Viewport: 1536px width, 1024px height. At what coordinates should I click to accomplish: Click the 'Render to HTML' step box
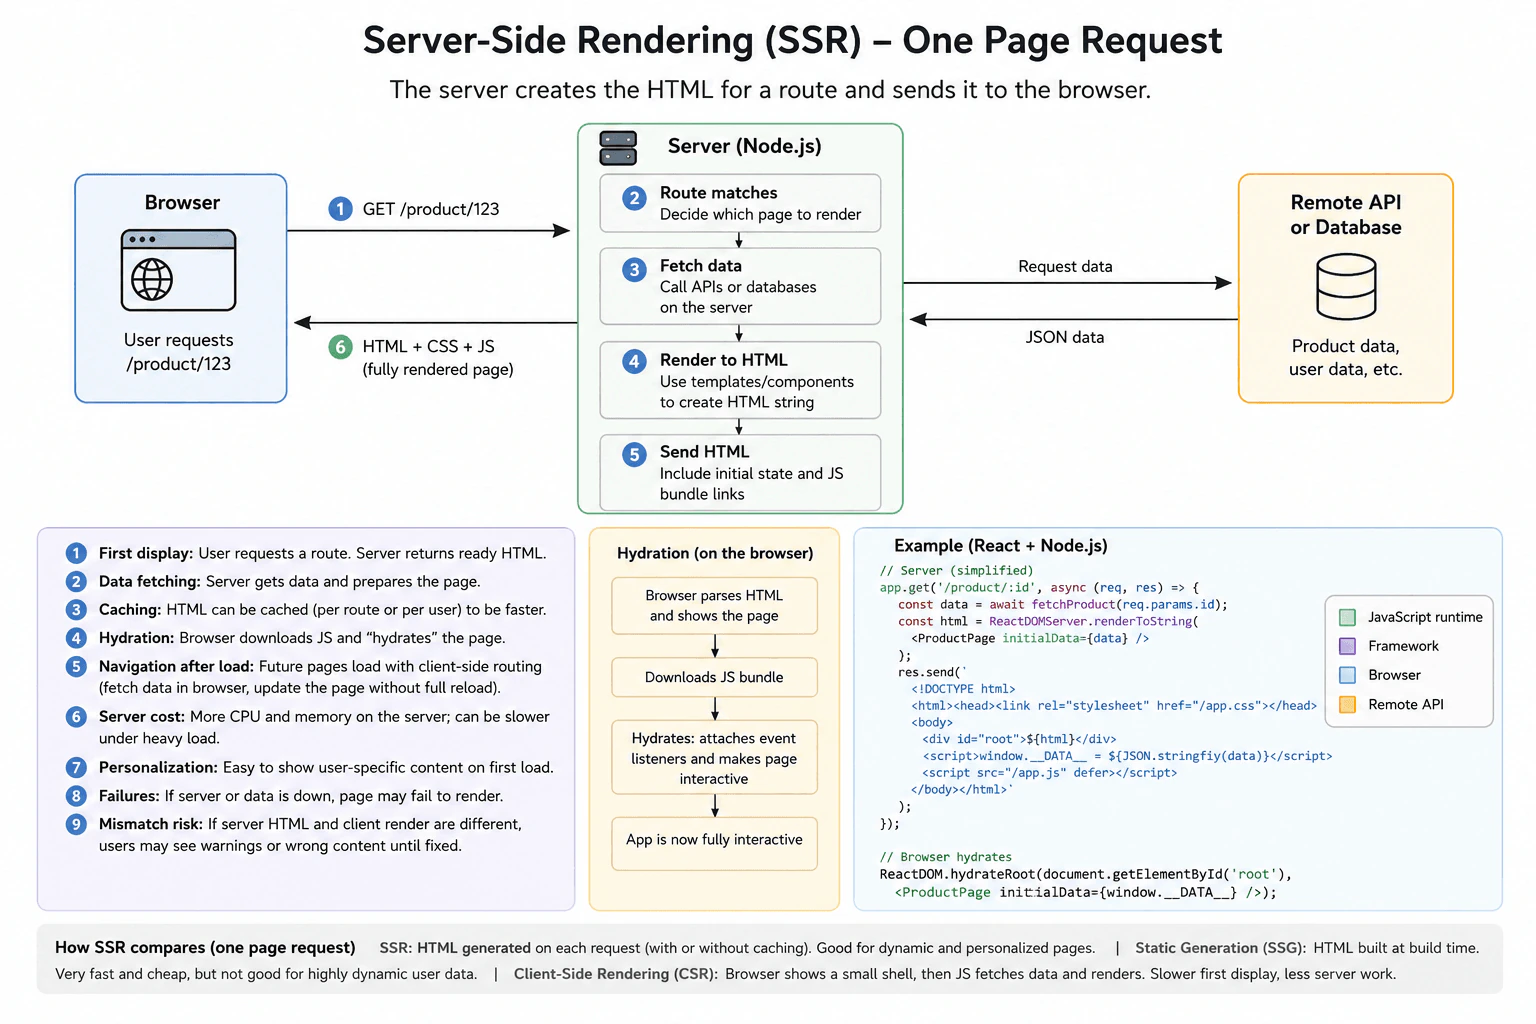(x=740, y=380)
